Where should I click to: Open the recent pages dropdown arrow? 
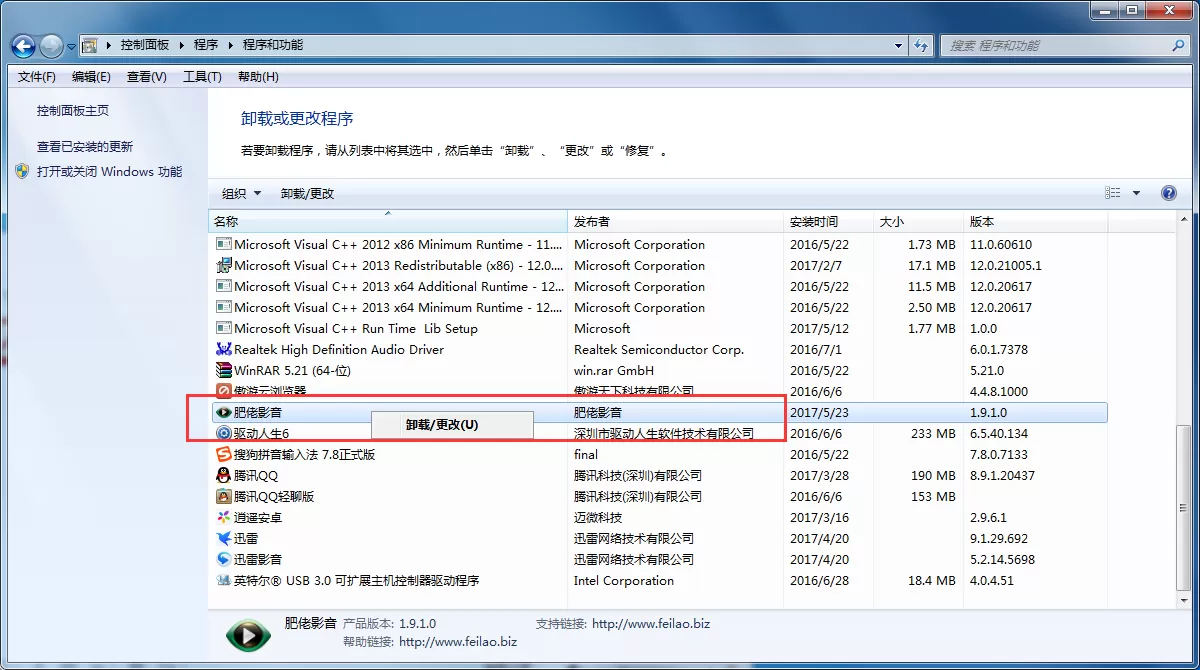coord(72,46)
